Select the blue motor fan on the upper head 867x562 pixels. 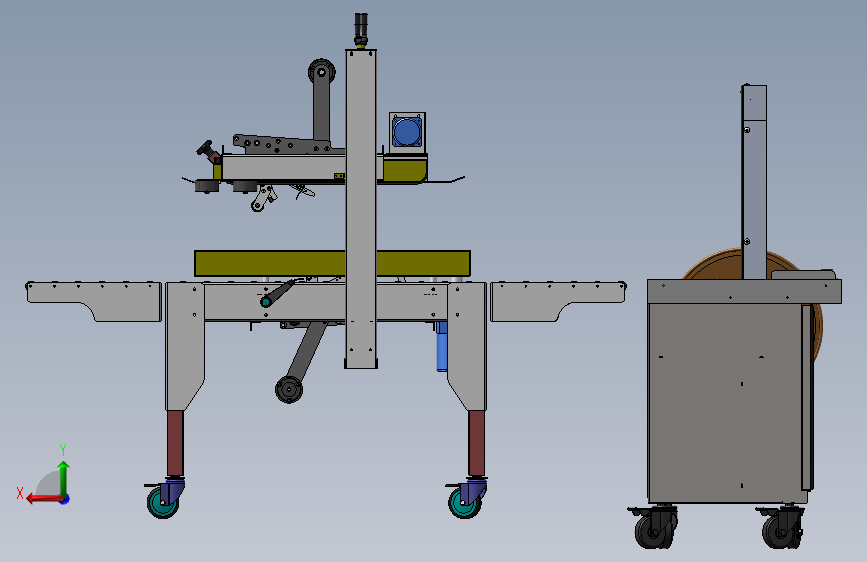coord(407,132)
